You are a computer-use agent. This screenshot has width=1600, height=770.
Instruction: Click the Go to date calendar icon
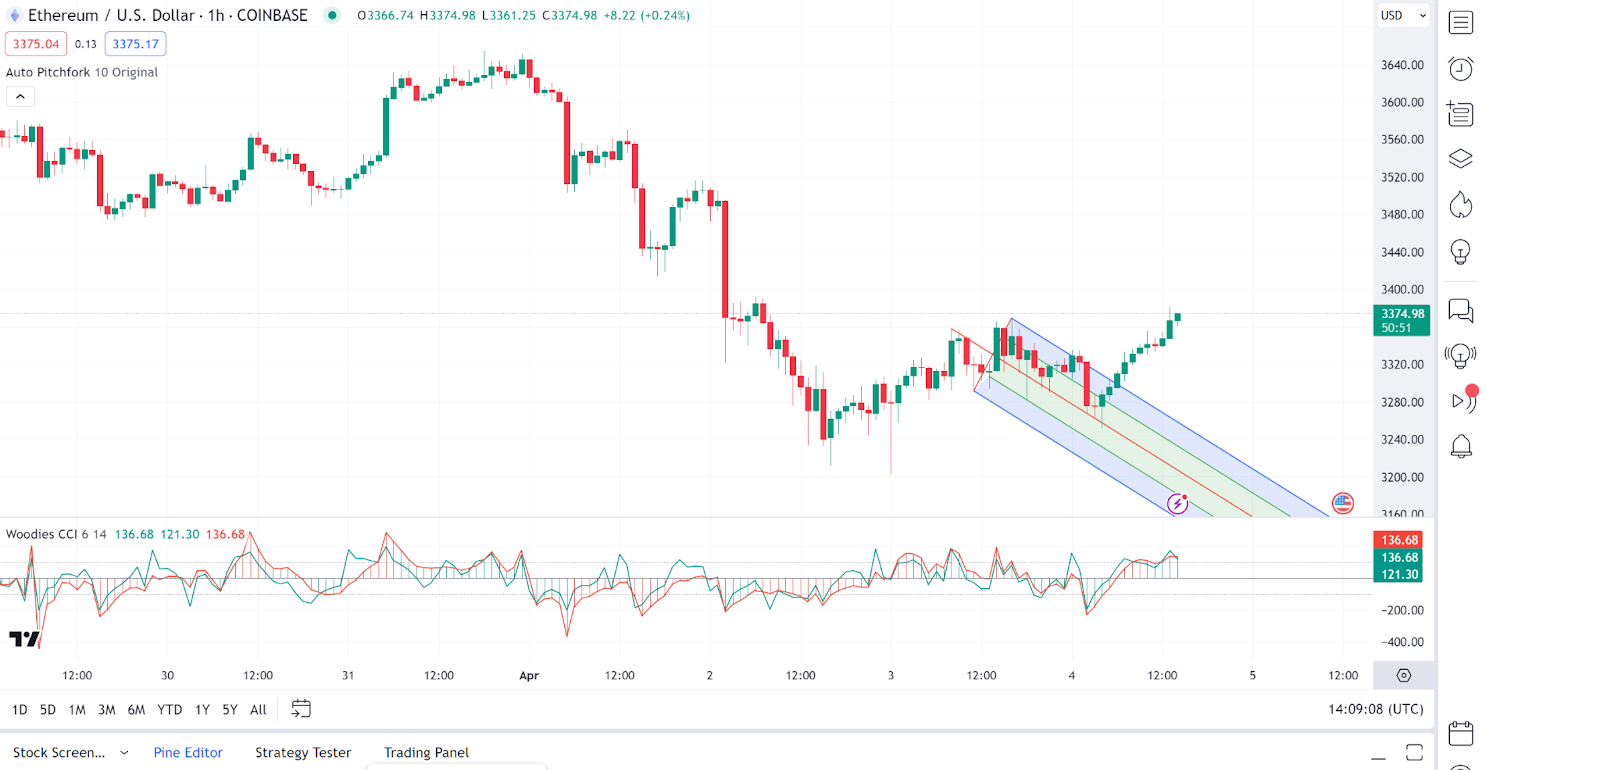301,709
